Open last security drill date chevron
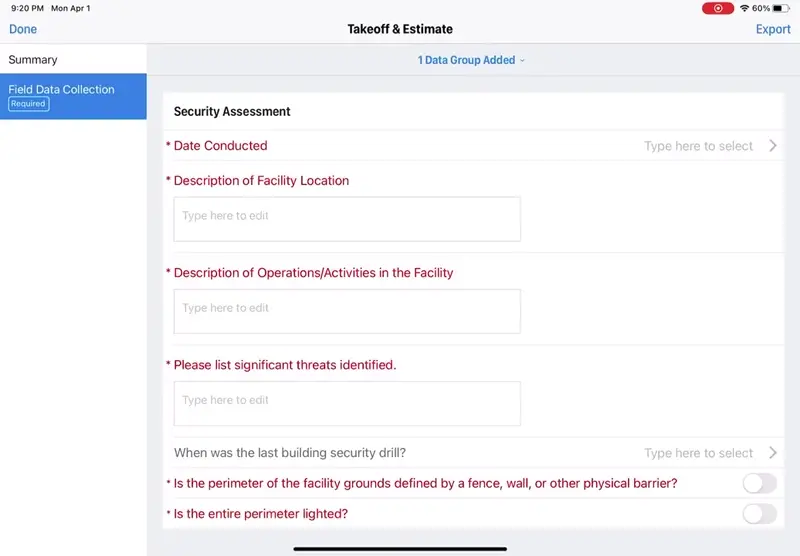The image size is (800, 556). [773, 453]
